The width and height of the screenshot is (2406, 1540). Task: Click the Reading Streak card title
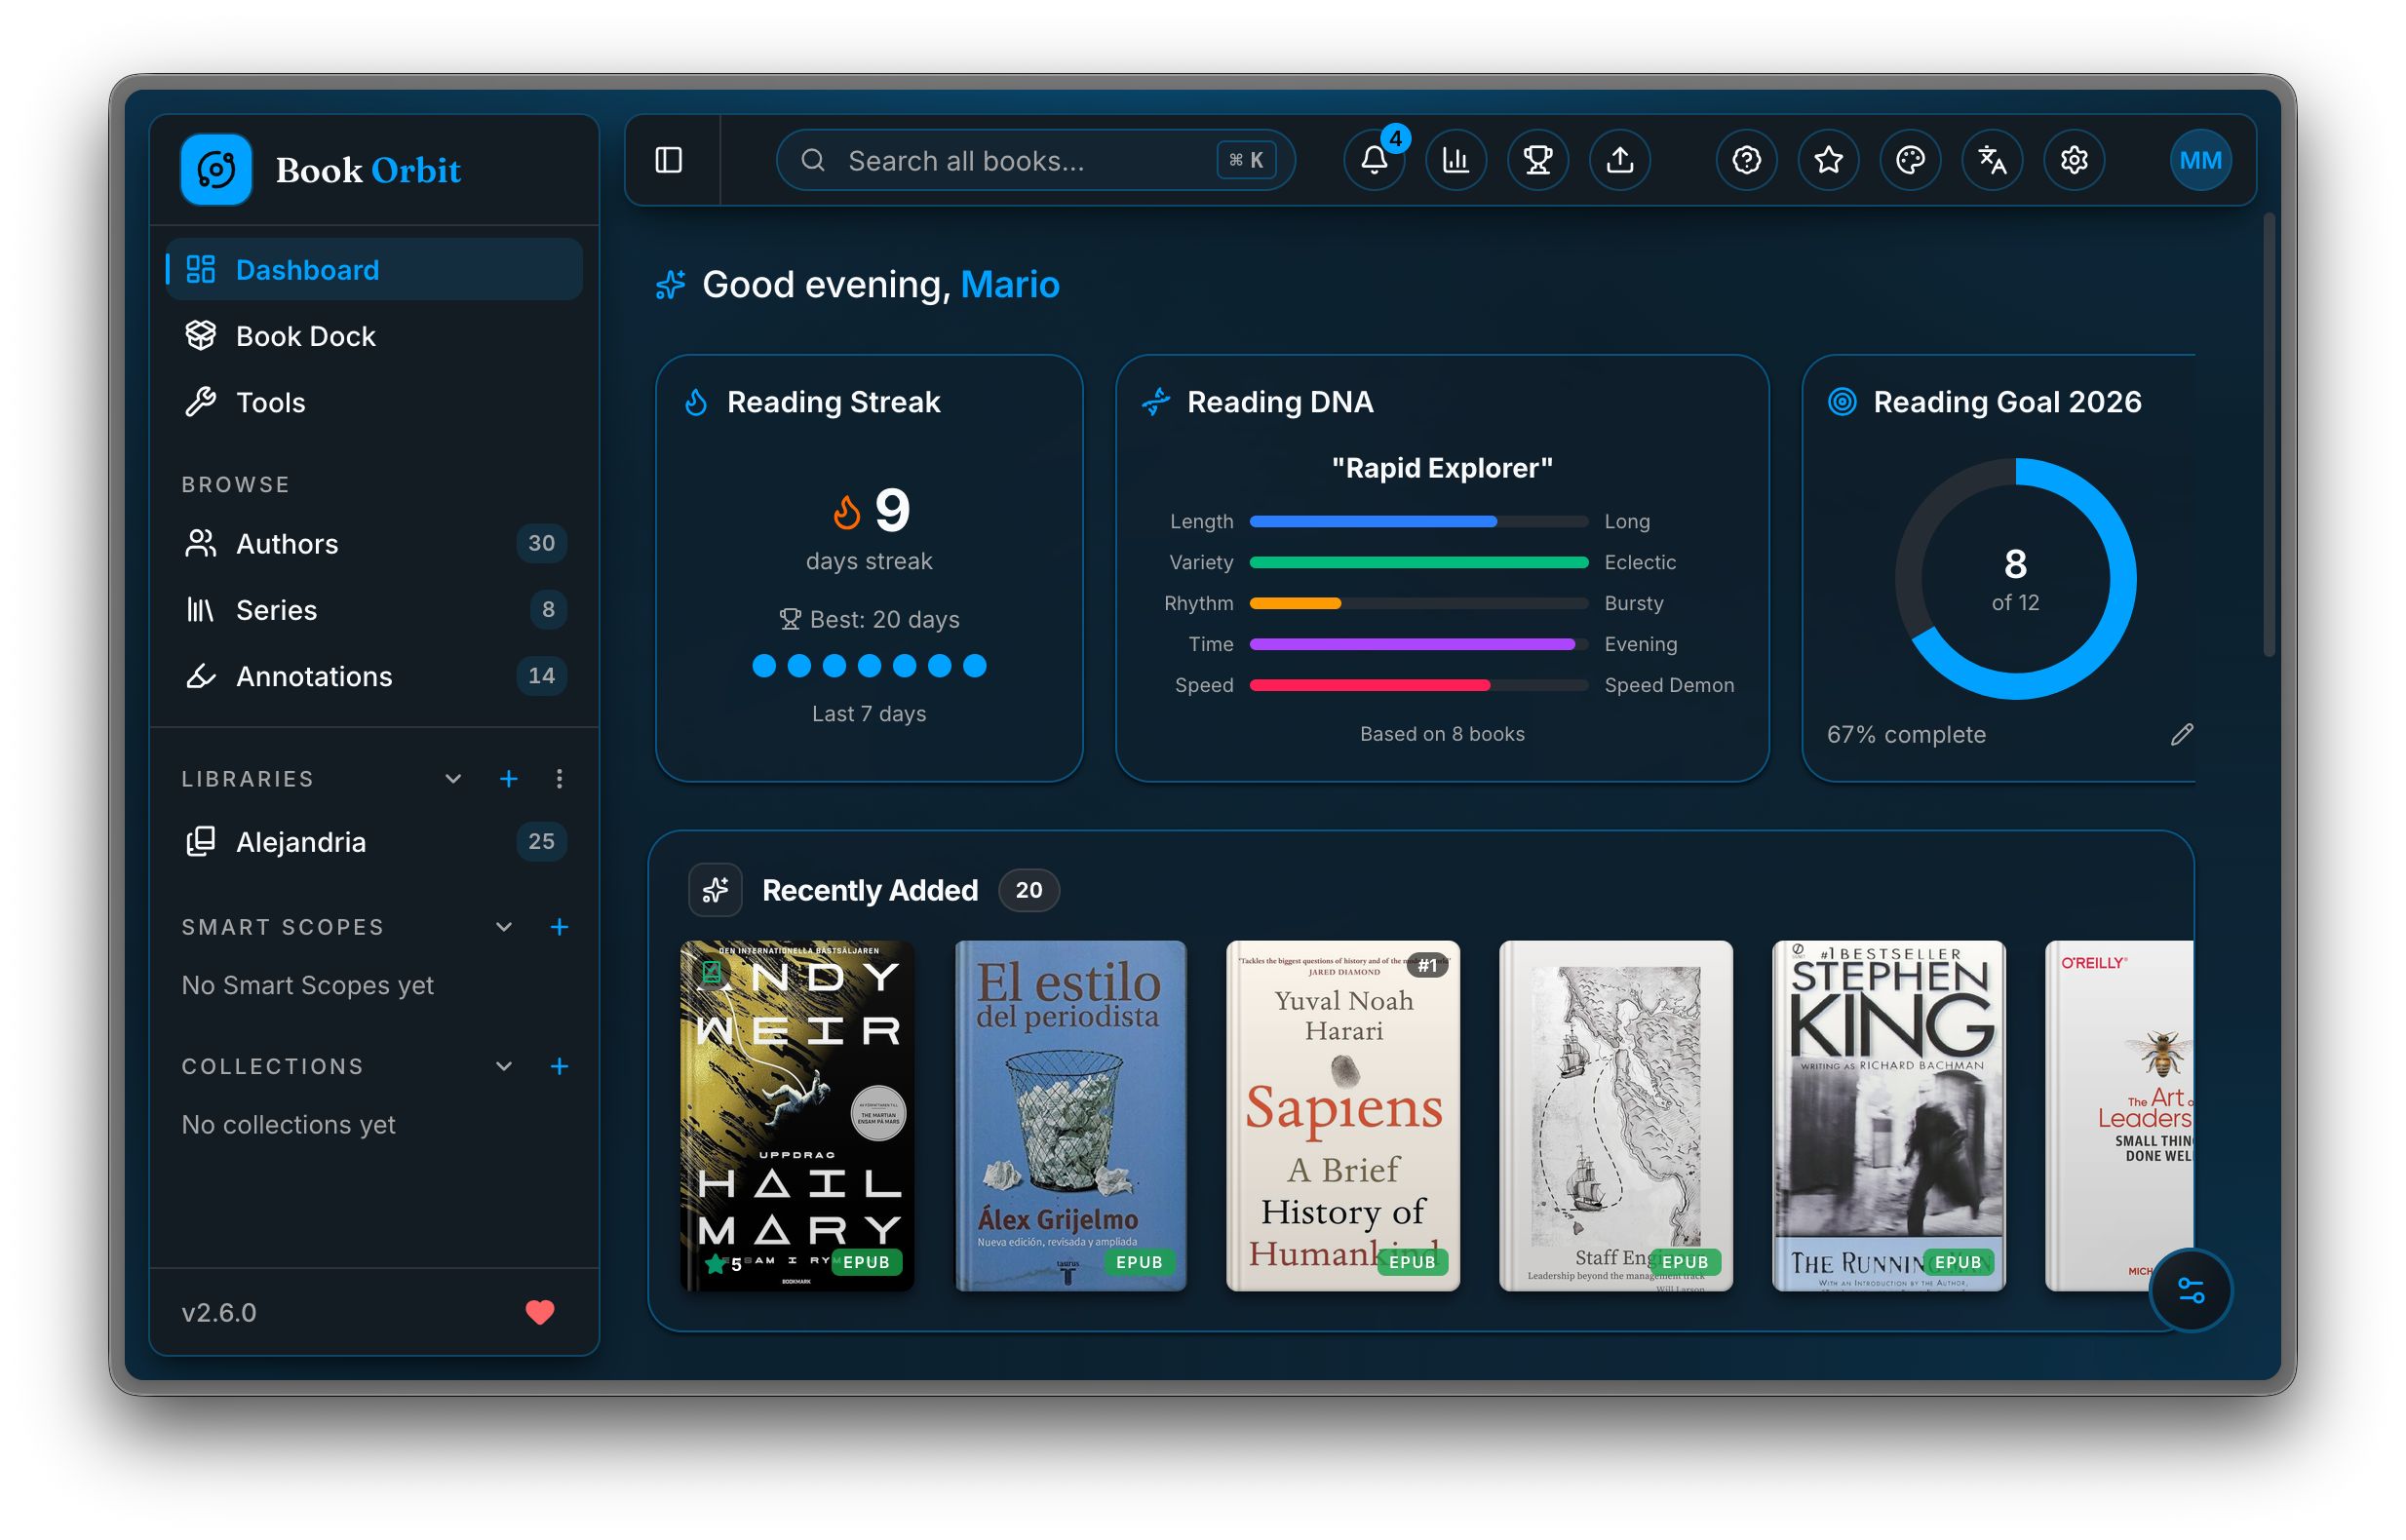click(x=833, y=402)
